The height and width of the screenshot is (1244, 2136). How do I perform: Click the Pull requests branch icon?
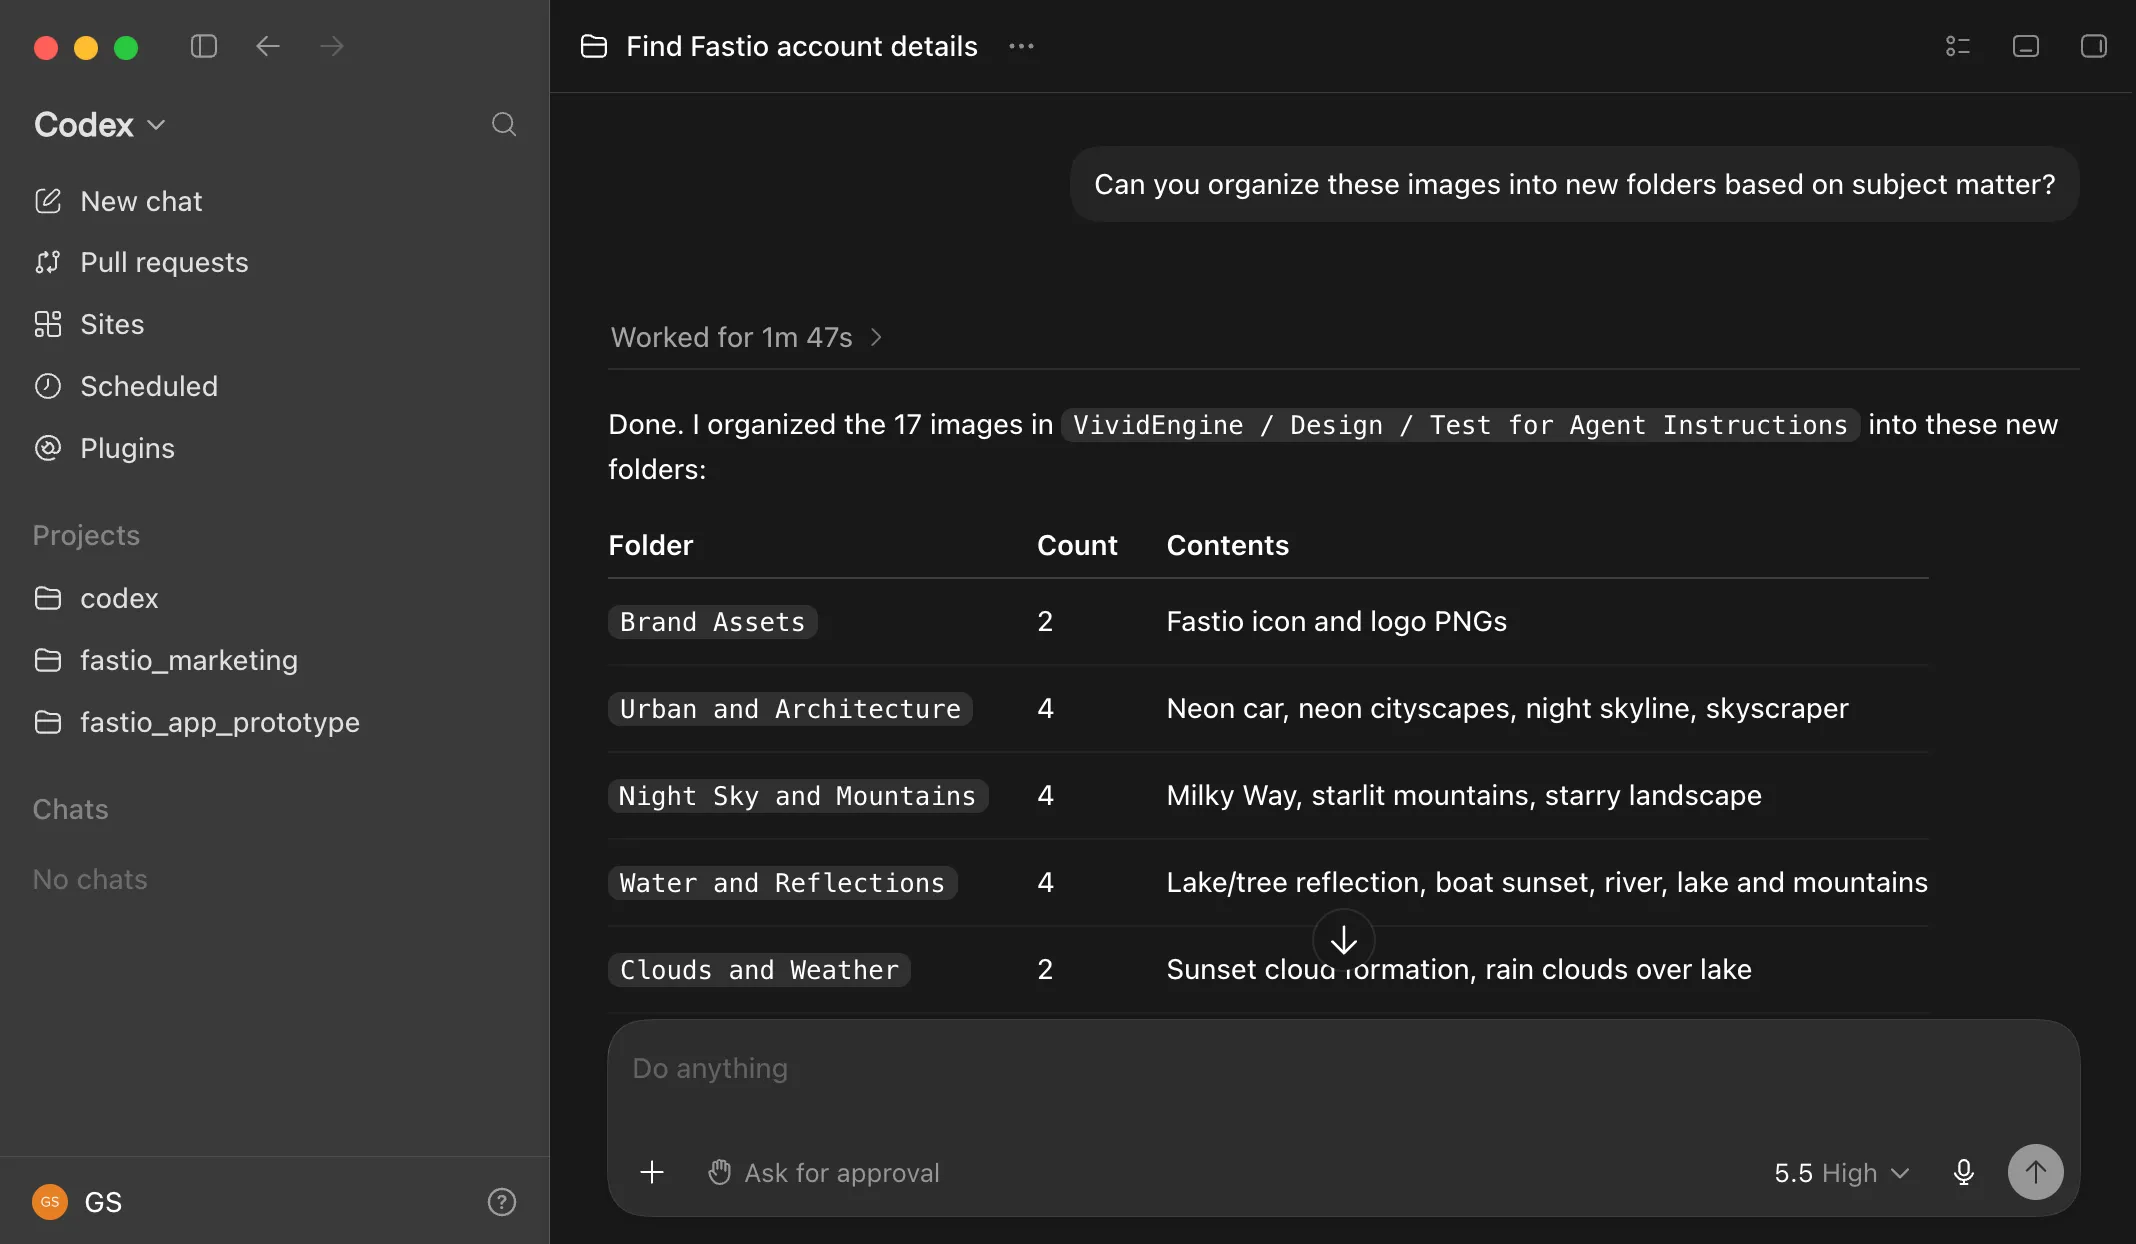pyautogui.click(x=48, y=262)
